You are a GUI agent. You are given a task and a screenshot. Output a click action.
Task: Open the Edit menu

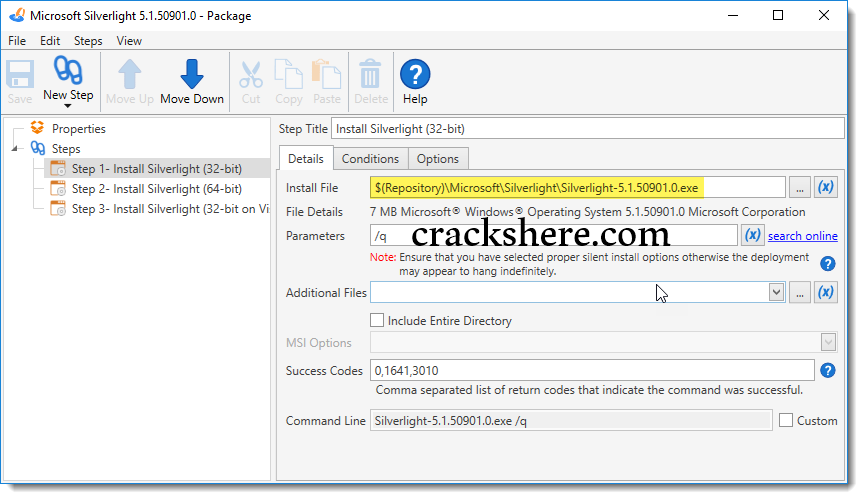(x=50, y=41)
